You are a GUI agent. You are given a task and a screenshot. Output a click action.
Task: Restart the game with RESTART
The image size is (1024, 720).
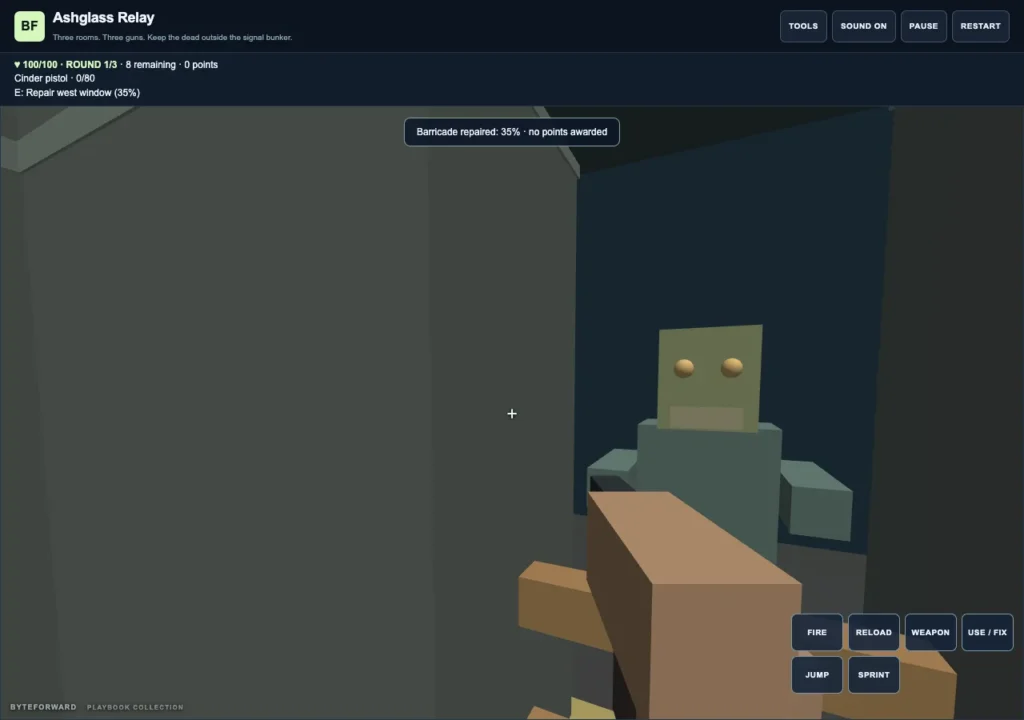980,26
